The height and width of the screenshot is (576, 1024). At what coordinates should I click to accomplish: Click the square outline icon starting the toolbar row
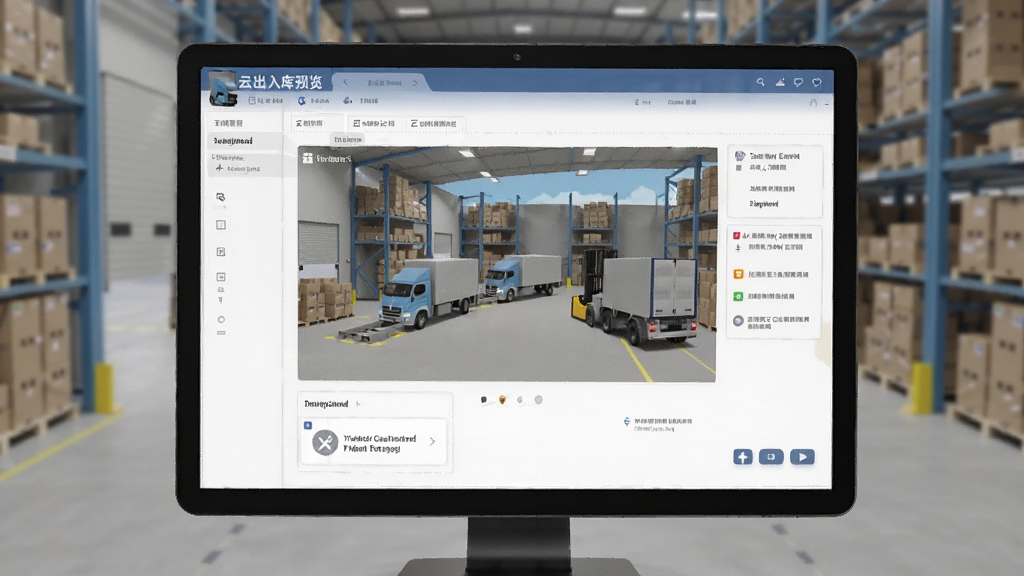(252, 101)
